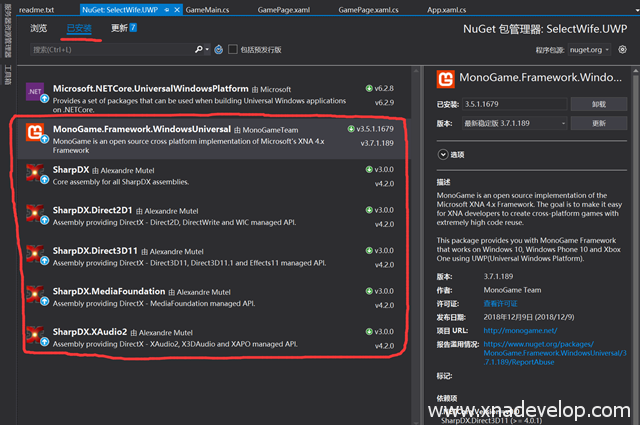Switch to the 更新 updates tab
The height and width of the screenshot is (425, 640).
(124, 28)
